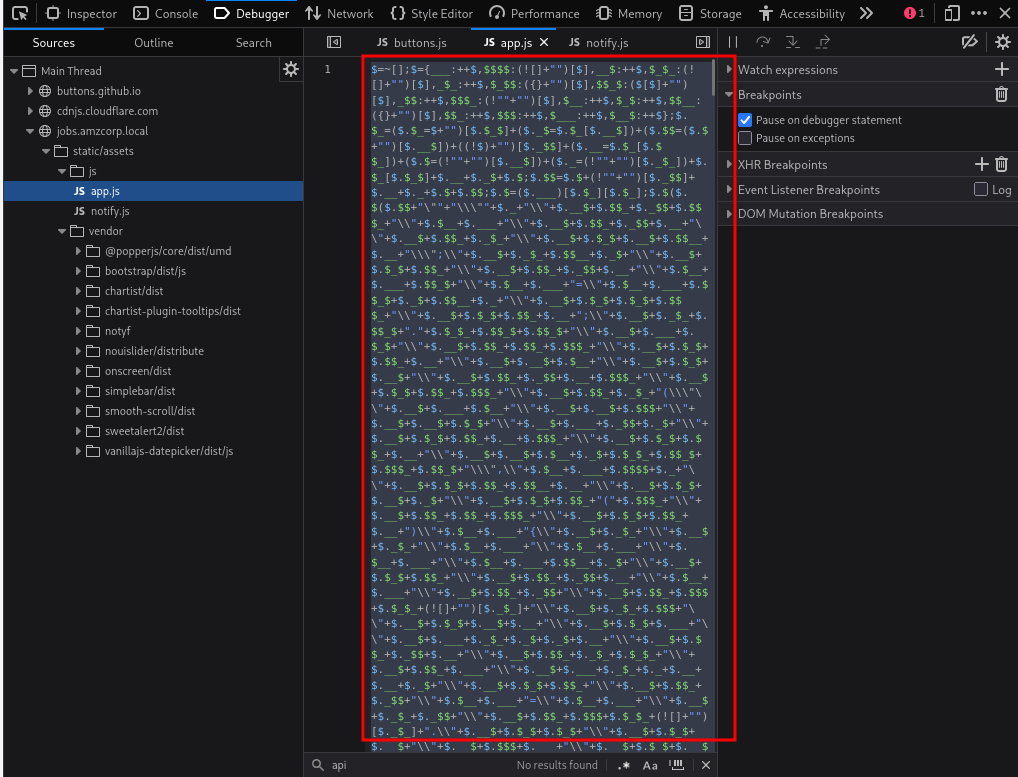
Task: Expand cdnjs.cloudflare.com domain
Action: click(x=30, y=111)
